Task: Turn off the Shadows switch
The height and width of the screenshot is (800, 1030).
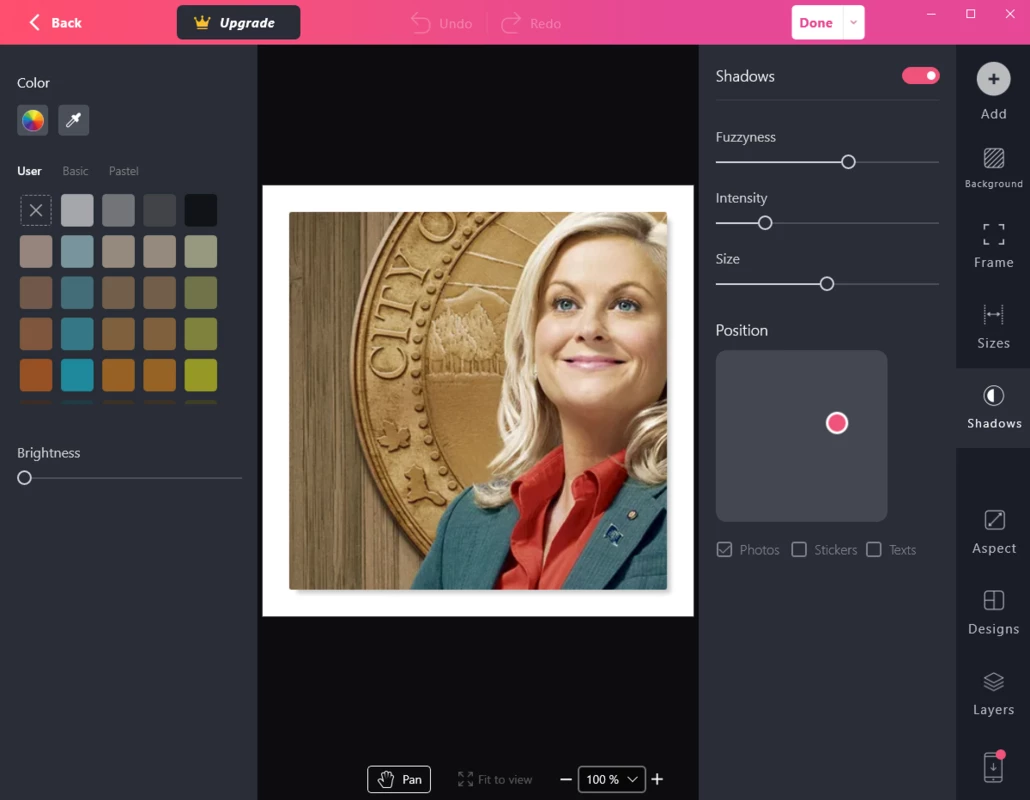Action: coord(920,76)
